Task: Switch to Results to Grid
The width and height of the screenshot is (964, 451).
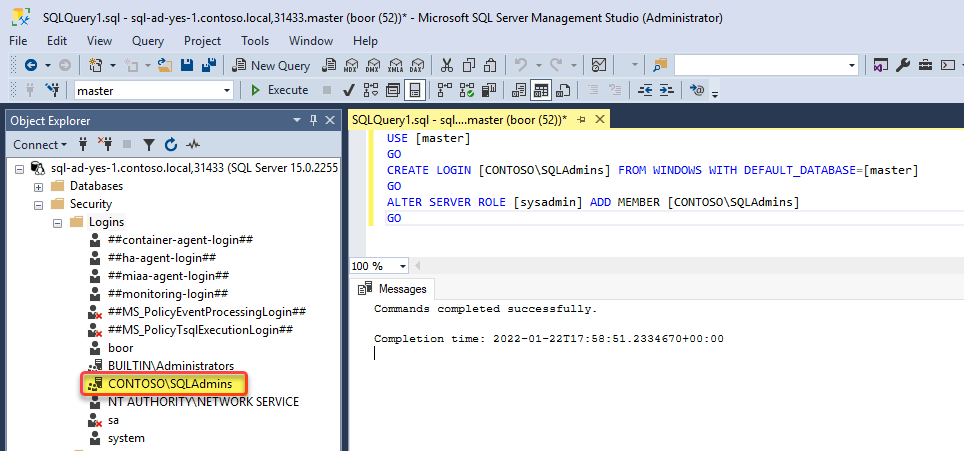Action: [540, 90]
